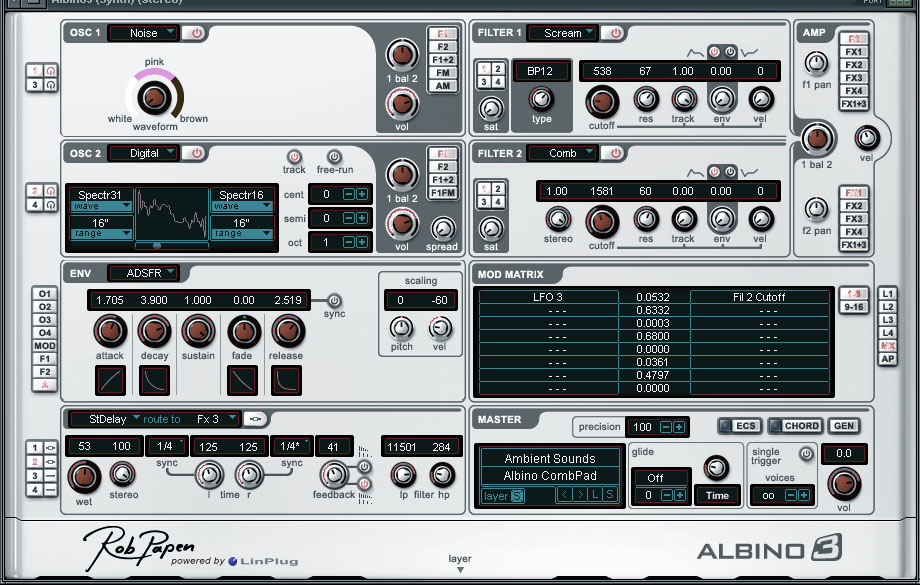Click Filter 2 cutoff knob

[x=602, y=222]
